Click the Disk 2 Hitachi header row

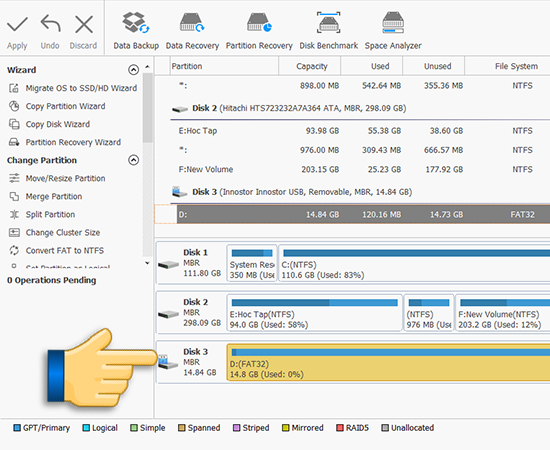(x=360, y=108)
